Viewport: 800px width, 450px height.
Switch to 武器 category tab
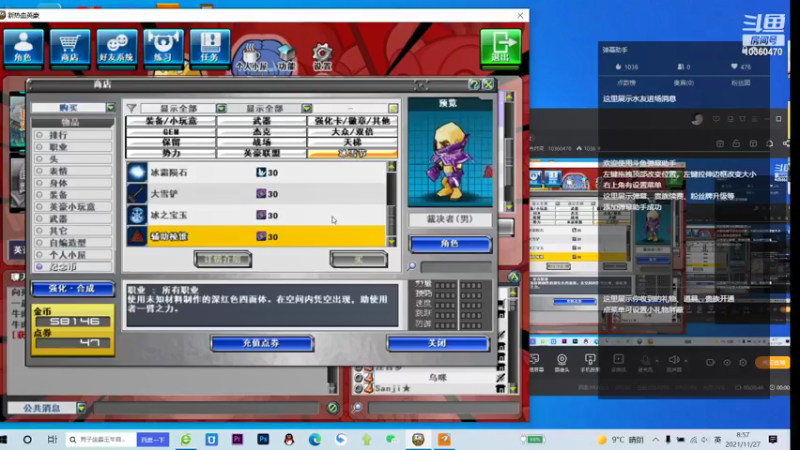(x=261, y=121)
